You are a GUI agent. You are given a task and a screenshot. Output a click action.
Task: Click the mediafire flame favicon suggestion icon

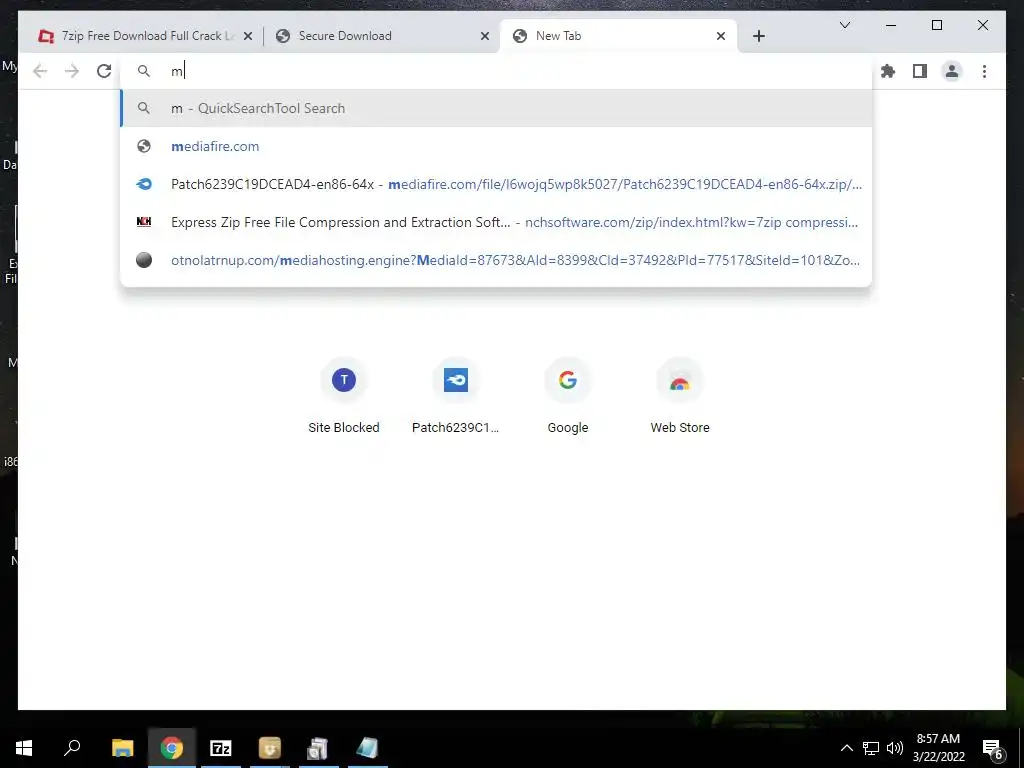[144, 184]
